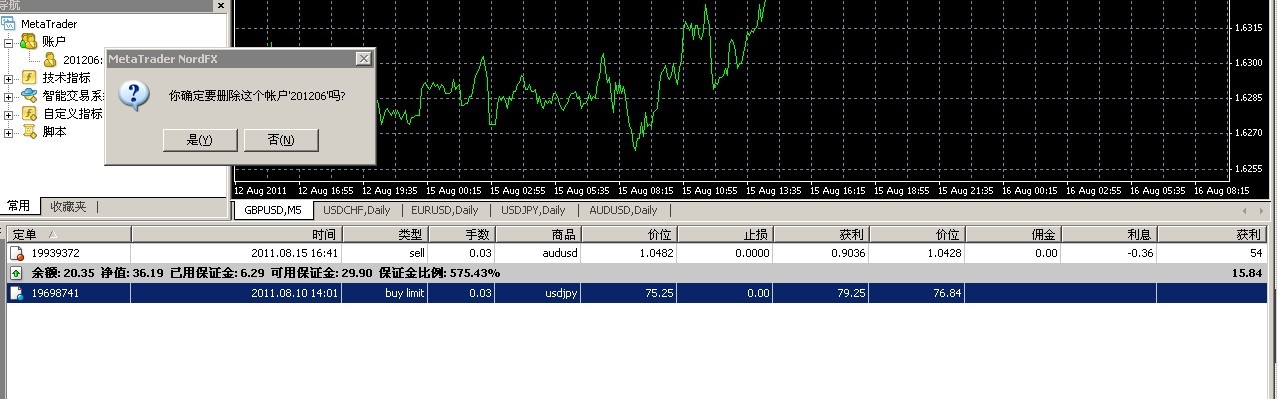Expand the 智能交易系统 tree node
This screenshot has width=1278, height=399.
(9, 97)
